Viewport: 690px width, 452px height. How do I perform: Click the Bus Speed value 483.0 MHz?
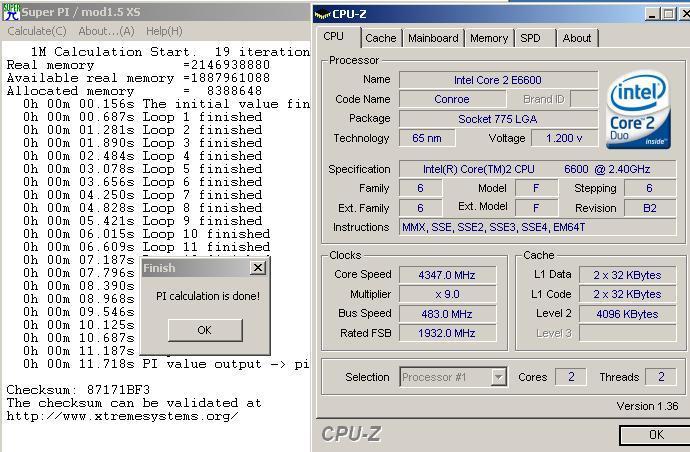coord(447,314)
